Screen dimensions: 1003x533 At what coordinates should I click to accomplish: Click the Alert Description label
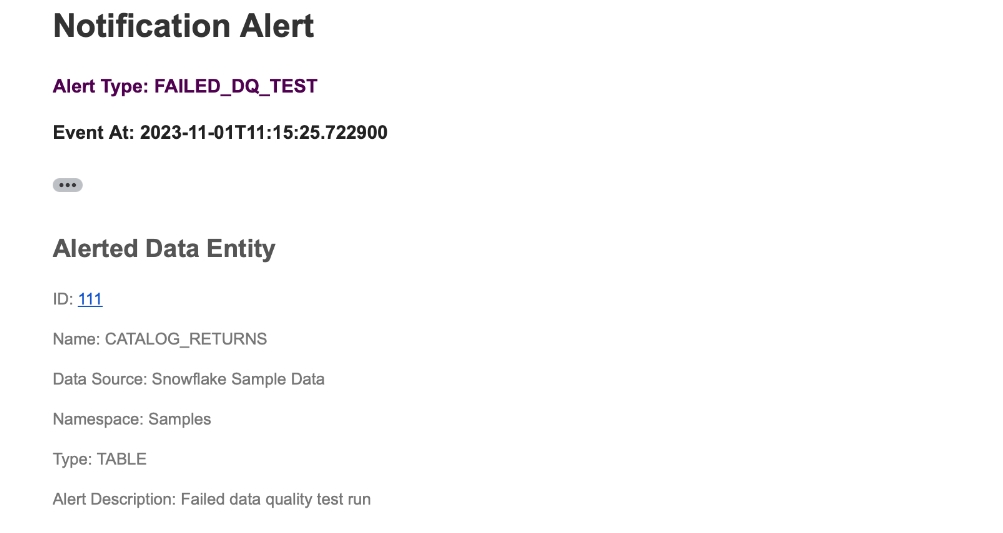pyautogui.click(x=114, y=499)
